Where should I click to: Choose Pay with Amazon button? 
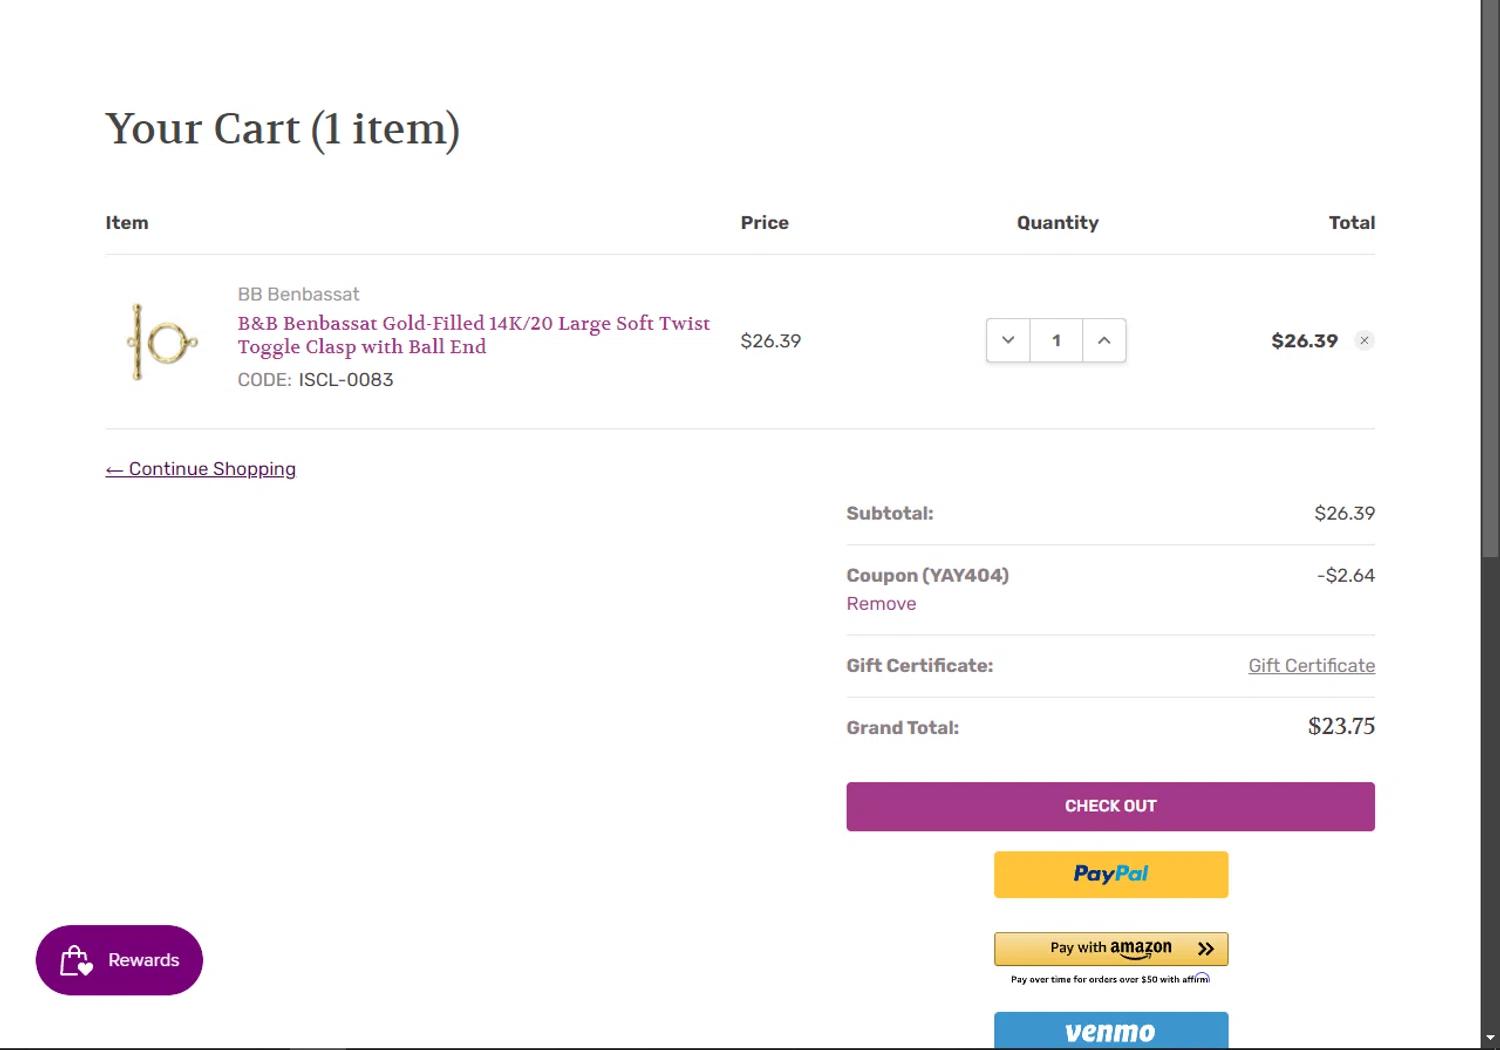1110,948
